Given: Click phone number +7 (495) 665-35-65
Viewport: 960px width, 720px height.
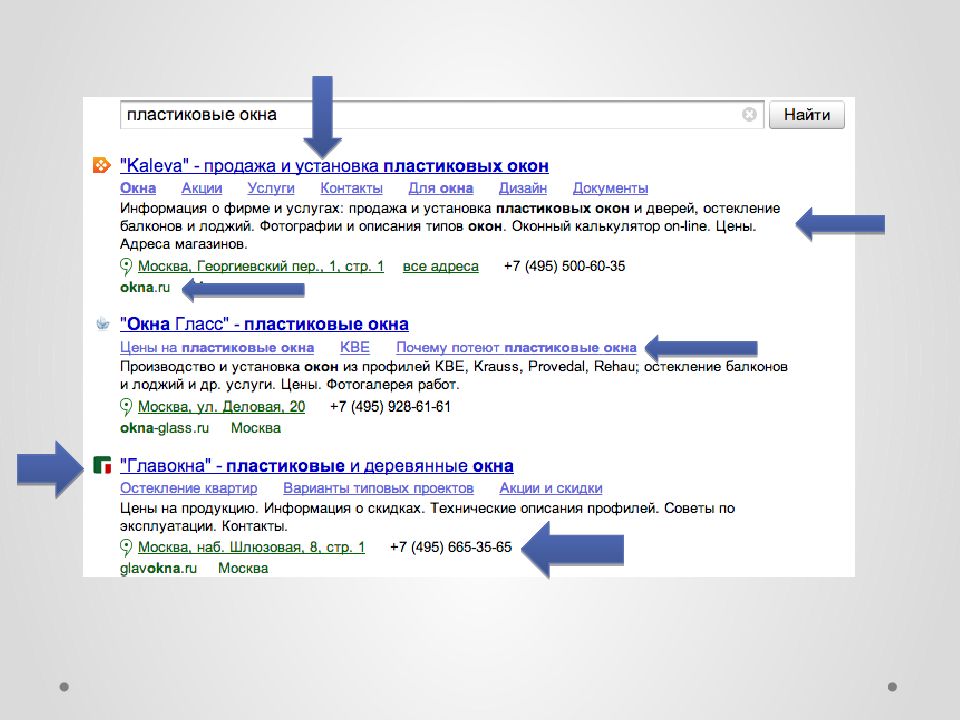Looking at the screenshot, I should (451, 547).
